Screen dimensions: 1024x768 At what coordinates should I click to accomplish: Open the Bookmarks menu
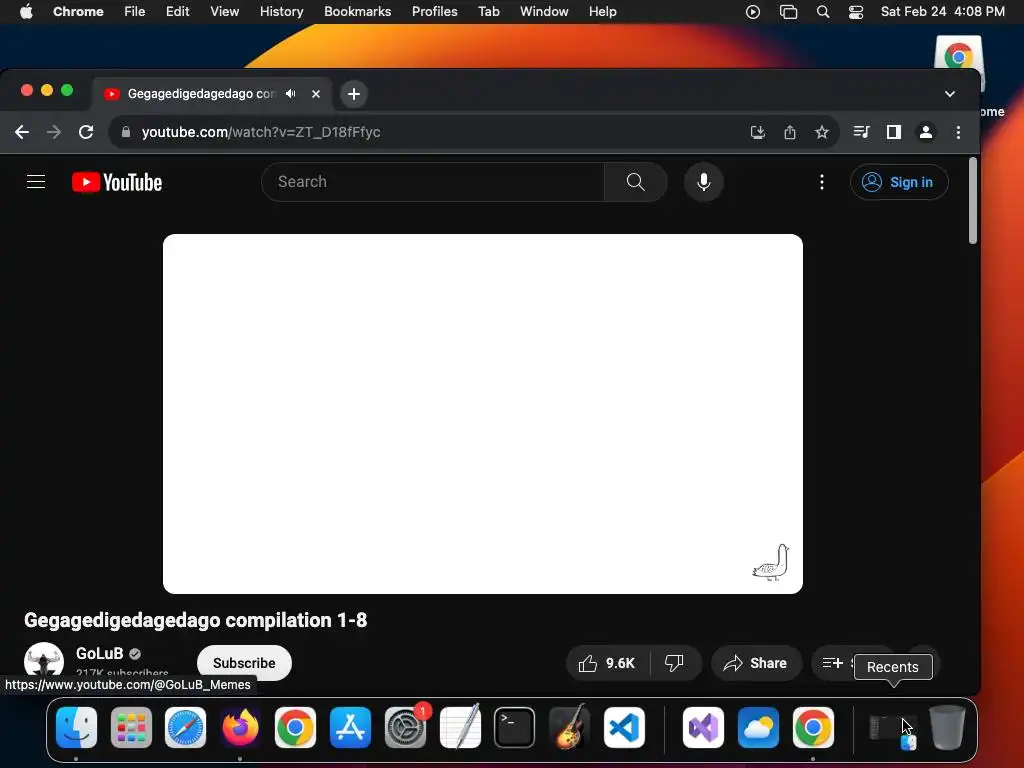(x=357, y=11)
